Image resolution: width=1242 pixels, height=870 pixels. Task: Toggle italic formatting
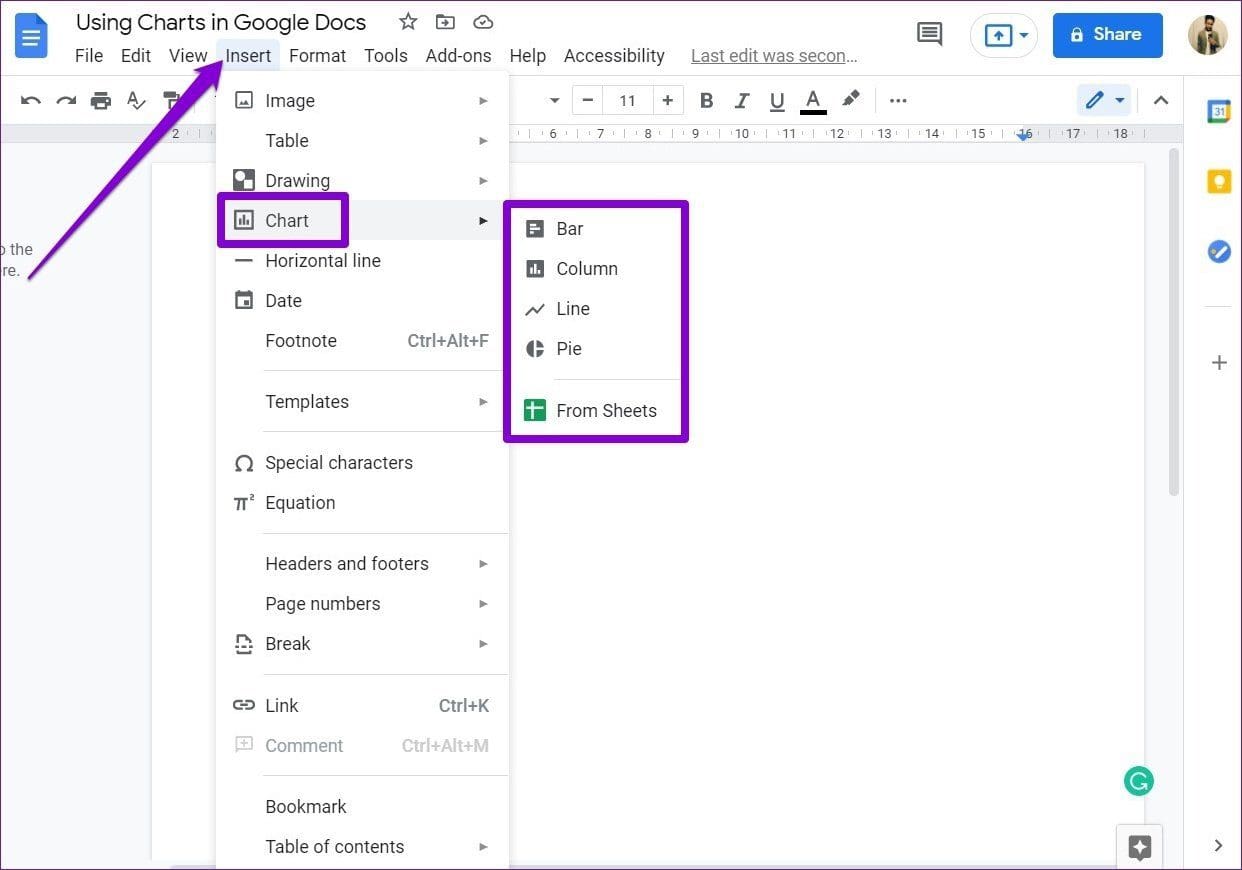tap(742, 100)
